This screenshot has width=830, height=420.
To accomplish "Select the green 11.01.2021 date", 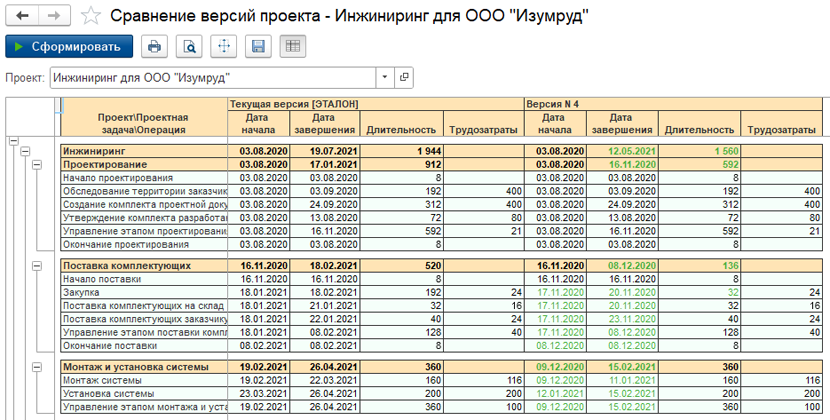I will [622, 380].
